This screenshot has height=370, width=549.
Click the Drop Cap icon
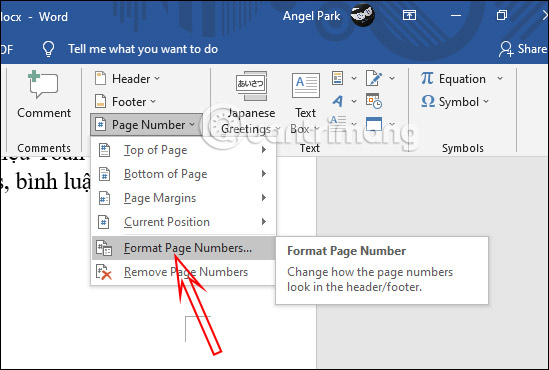tap(338, 123)
